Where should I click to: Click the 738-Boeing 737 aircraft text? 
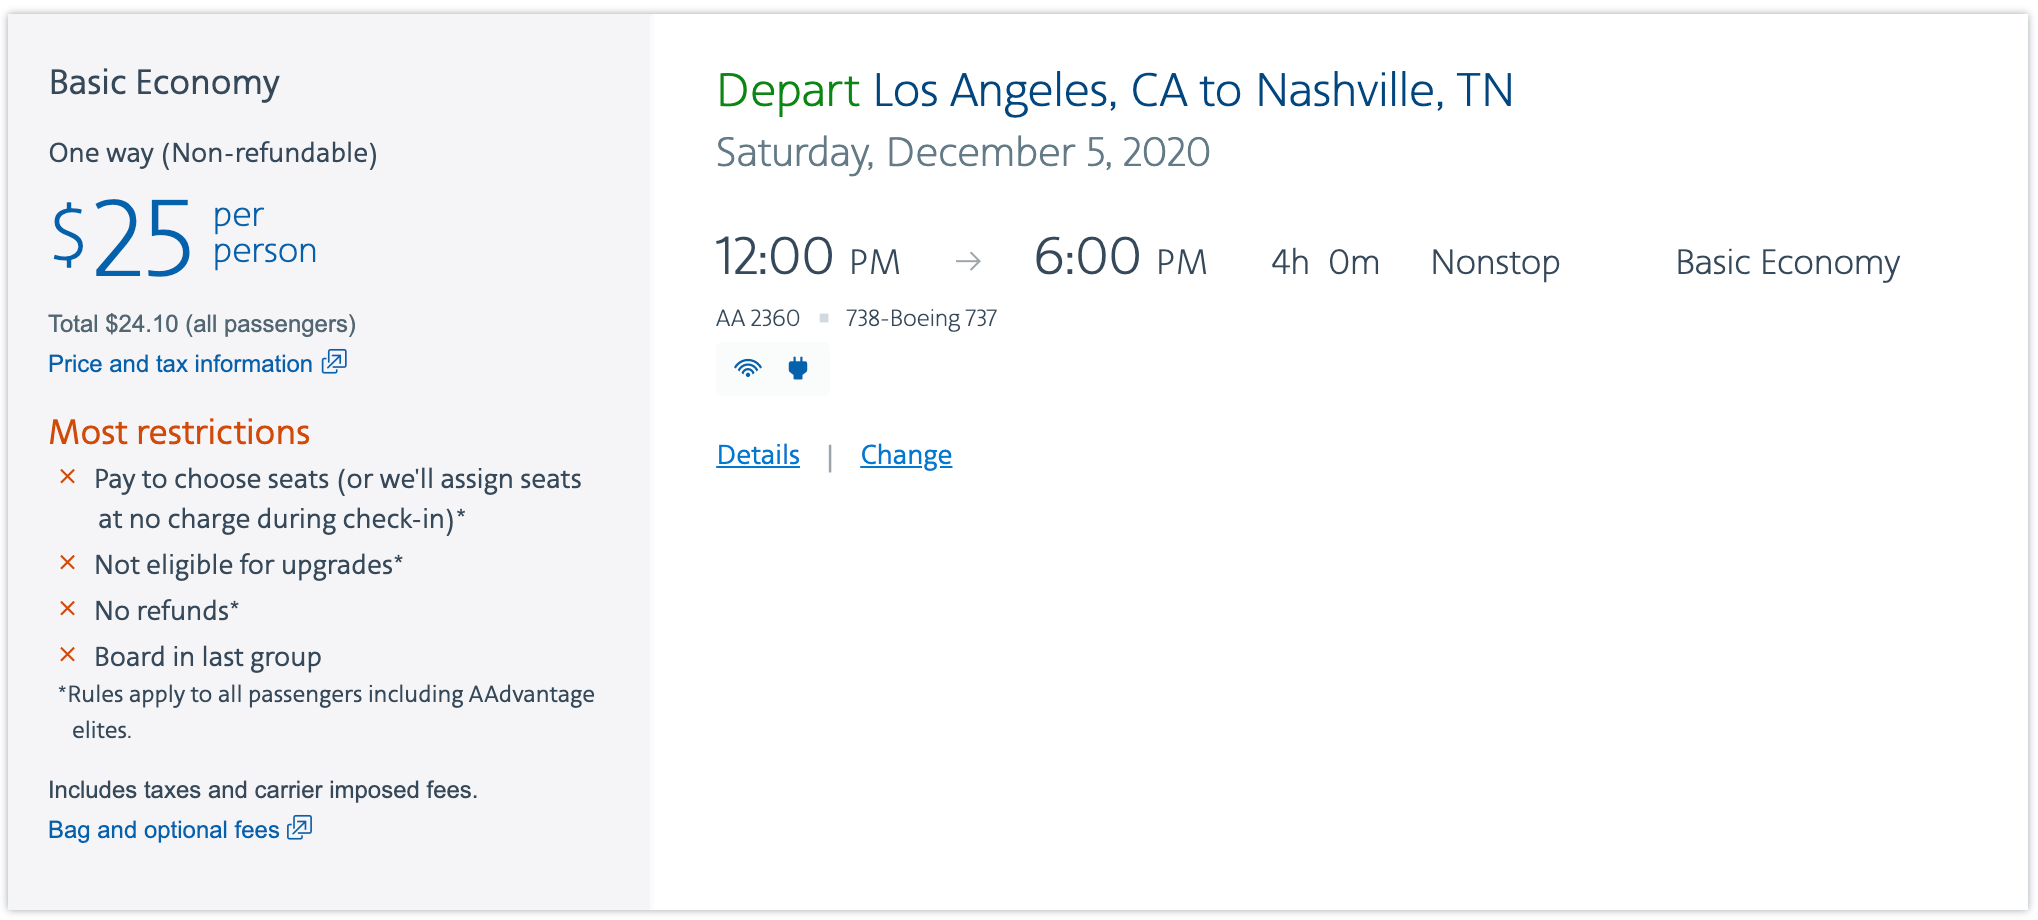pos(921,318)
